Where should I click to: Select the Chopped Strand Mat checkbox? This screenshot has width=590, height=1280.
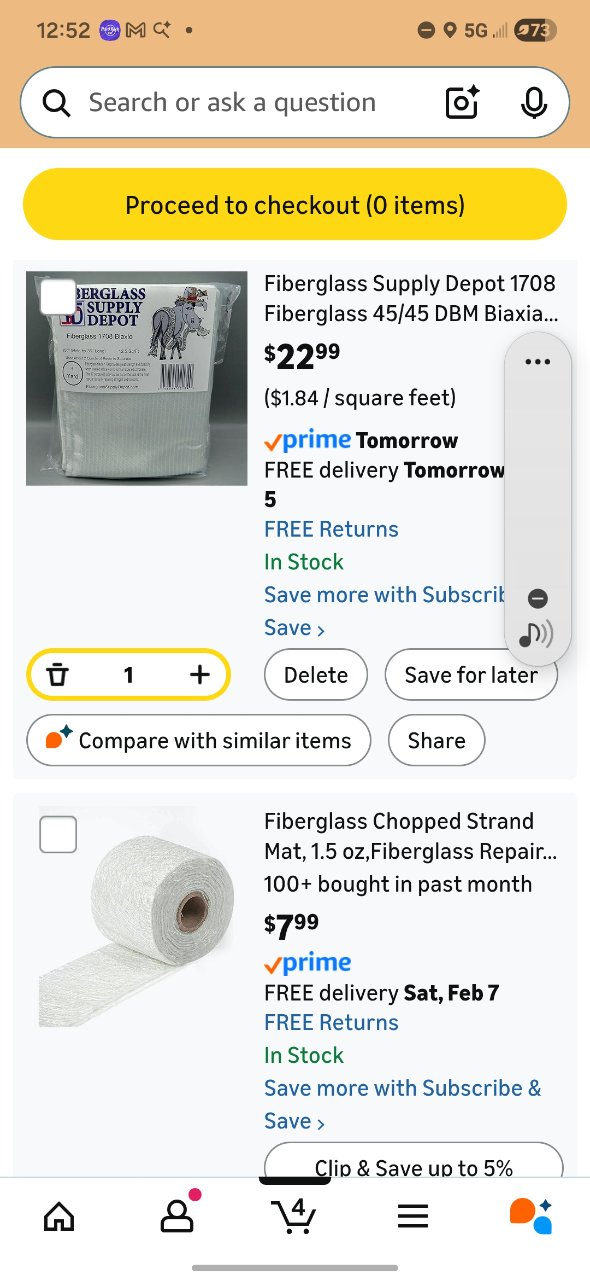tap(57, 834)
